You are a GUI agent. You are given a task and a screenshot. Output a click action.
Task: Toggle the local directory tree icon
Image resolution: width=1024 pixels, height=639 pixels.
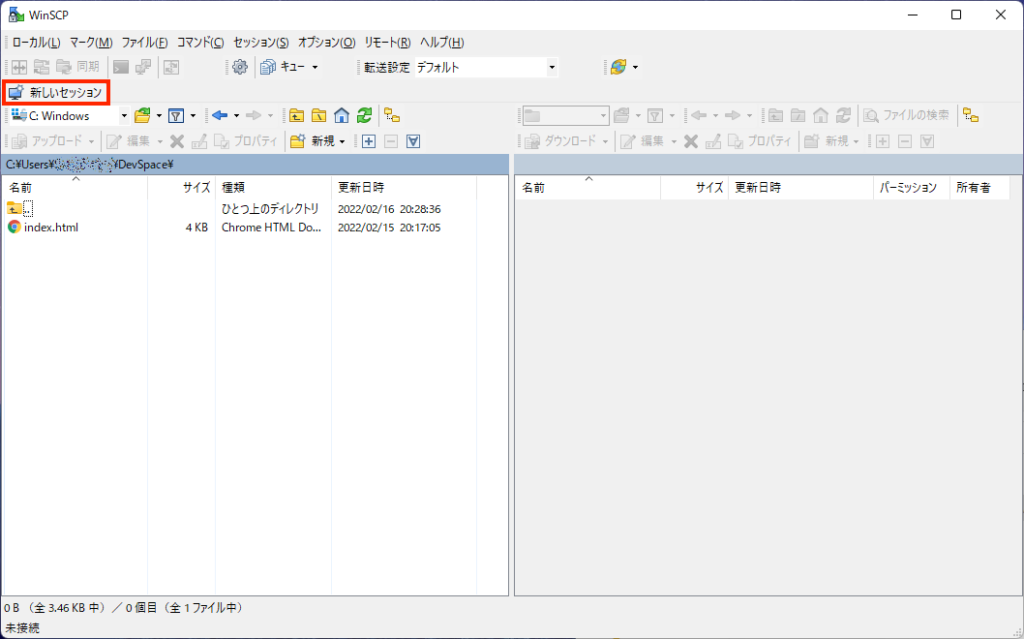tap(392, 116)
